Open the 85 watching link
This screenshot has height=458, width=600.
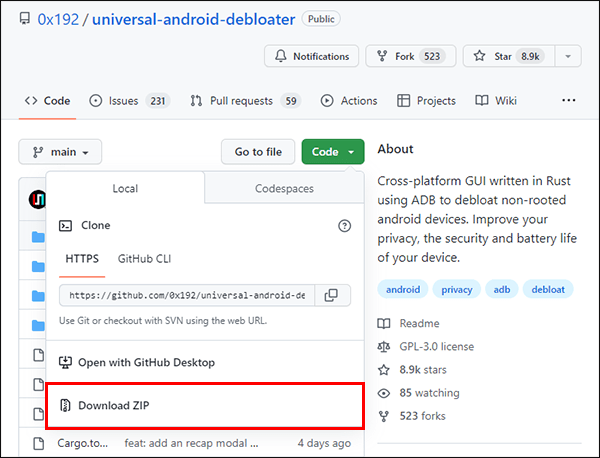(x=429, y=393)
